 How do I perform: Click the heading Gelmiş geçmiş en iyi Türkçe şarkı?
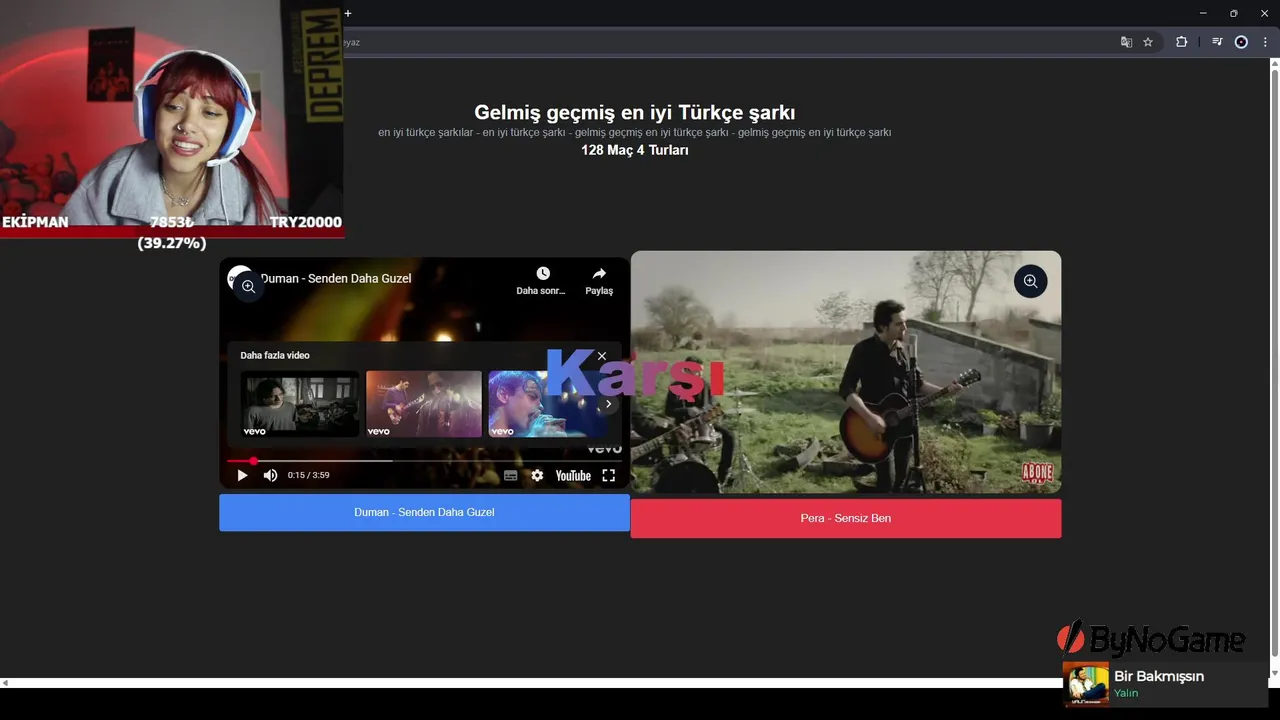pos(635,112)
